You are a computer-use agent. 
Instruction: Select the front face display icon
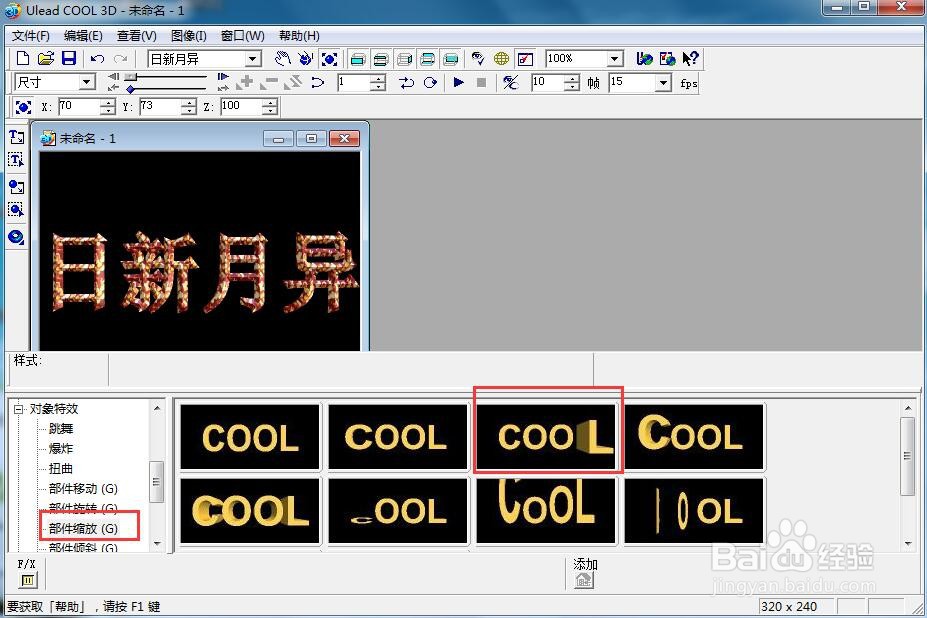point(358,59)
